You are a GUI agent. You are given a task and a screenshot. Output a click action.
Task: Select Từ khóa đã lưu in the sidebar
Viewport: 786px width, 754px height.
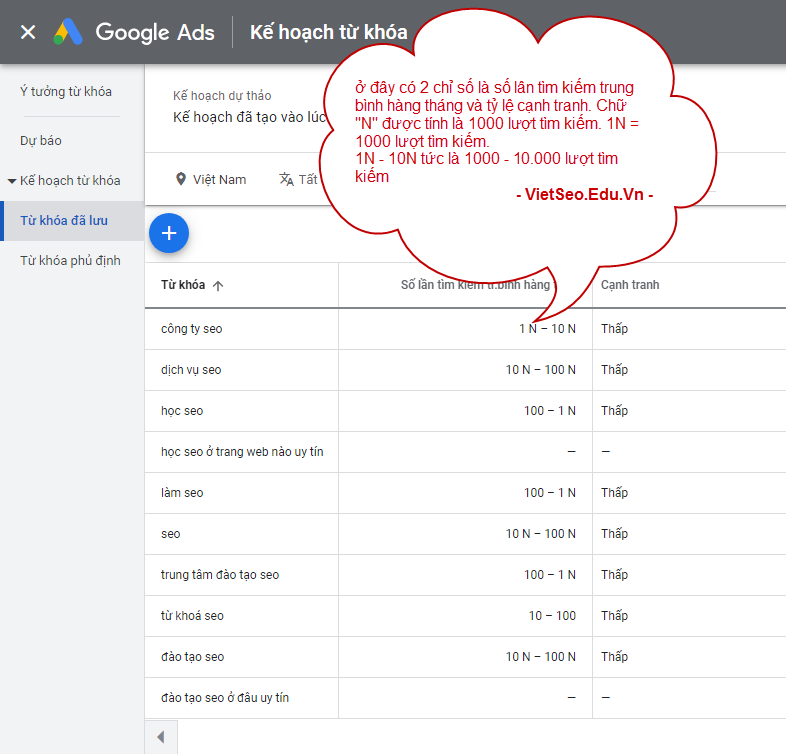72,221
